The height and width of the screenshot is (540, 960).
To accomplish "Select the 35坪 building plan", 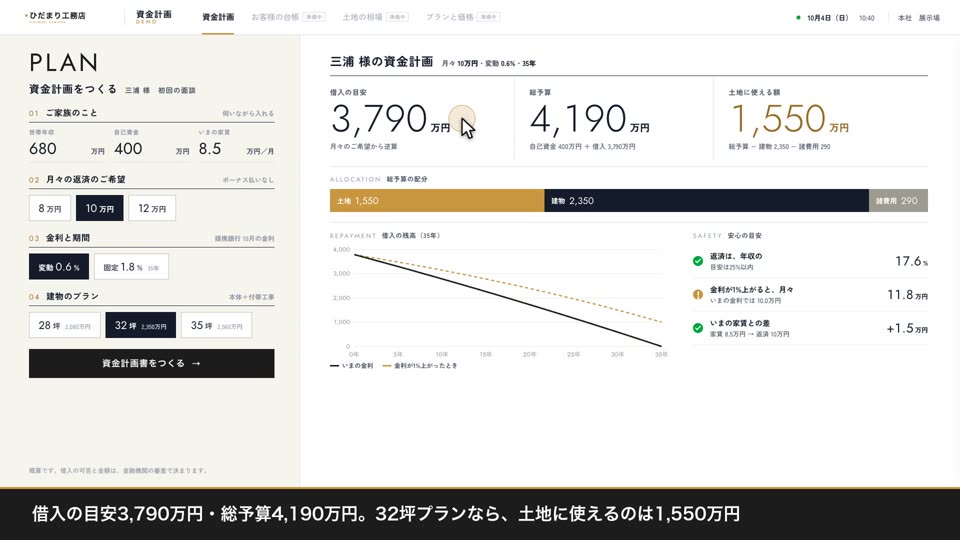I will pos(216,326).
